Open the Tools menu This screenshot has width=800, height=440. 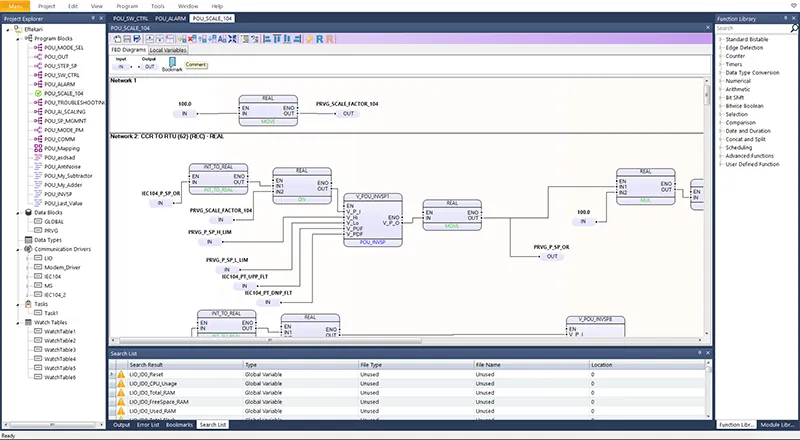tap(158, 6)
